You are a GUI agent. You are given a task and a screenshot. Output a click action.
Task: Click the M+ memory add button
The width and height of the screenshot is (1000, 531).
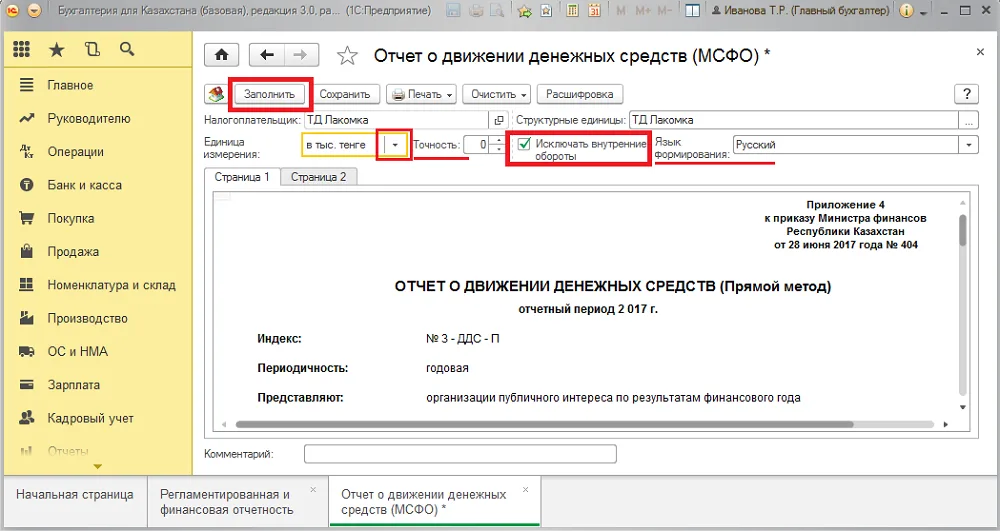(643, 10)
